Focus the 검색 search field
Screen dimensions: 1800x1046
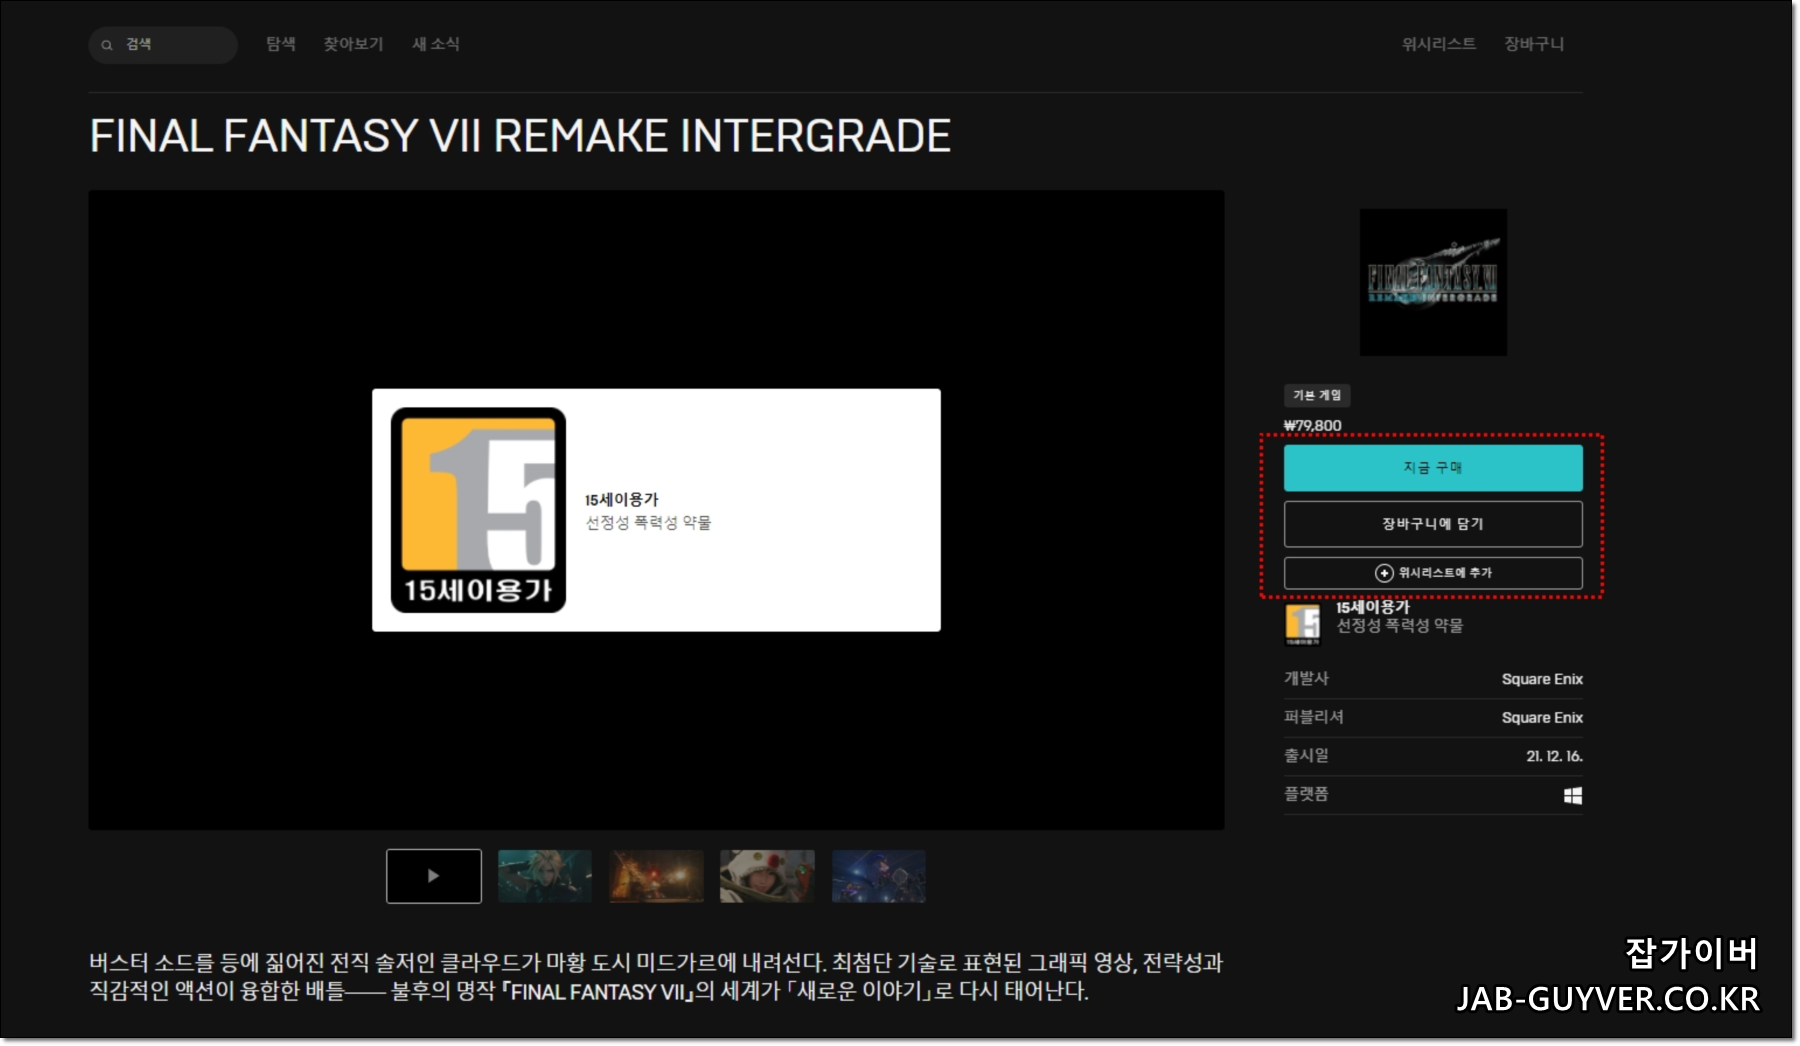tap(163, 45)
